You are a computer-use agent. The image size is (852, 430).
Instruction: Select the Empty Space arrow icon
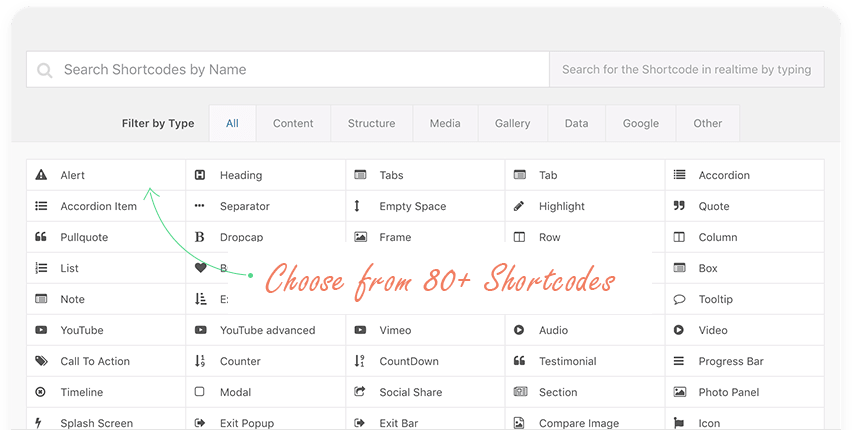point(357,206)
